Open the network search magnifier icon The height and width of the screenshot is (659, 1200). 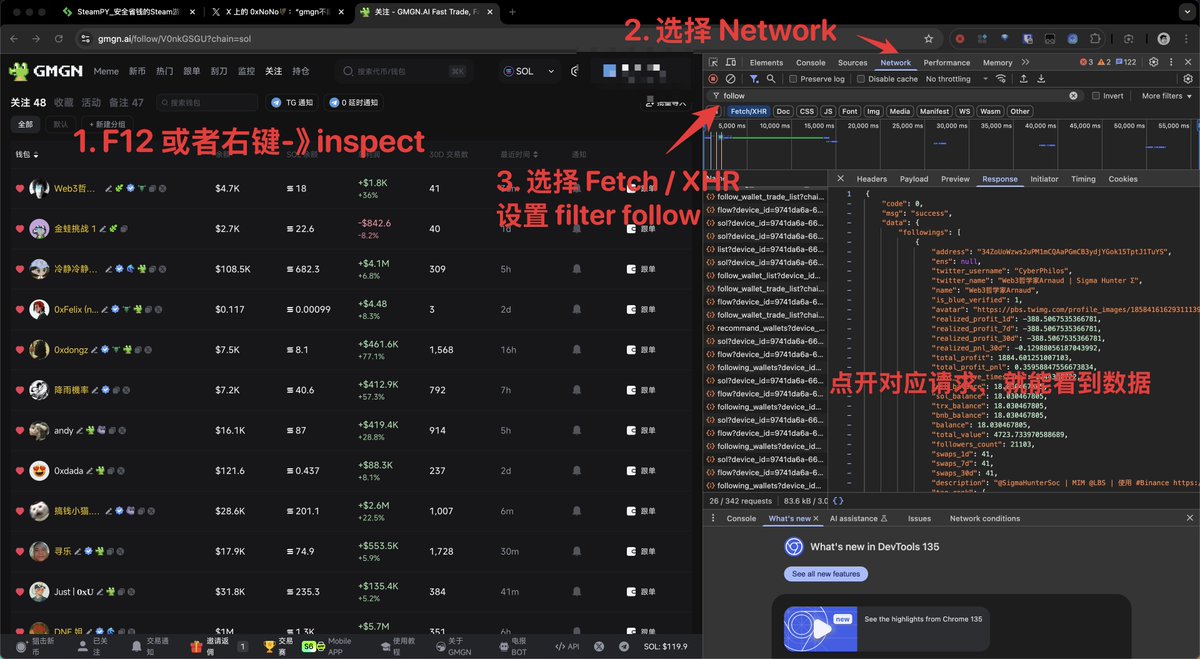coord(769,79)
